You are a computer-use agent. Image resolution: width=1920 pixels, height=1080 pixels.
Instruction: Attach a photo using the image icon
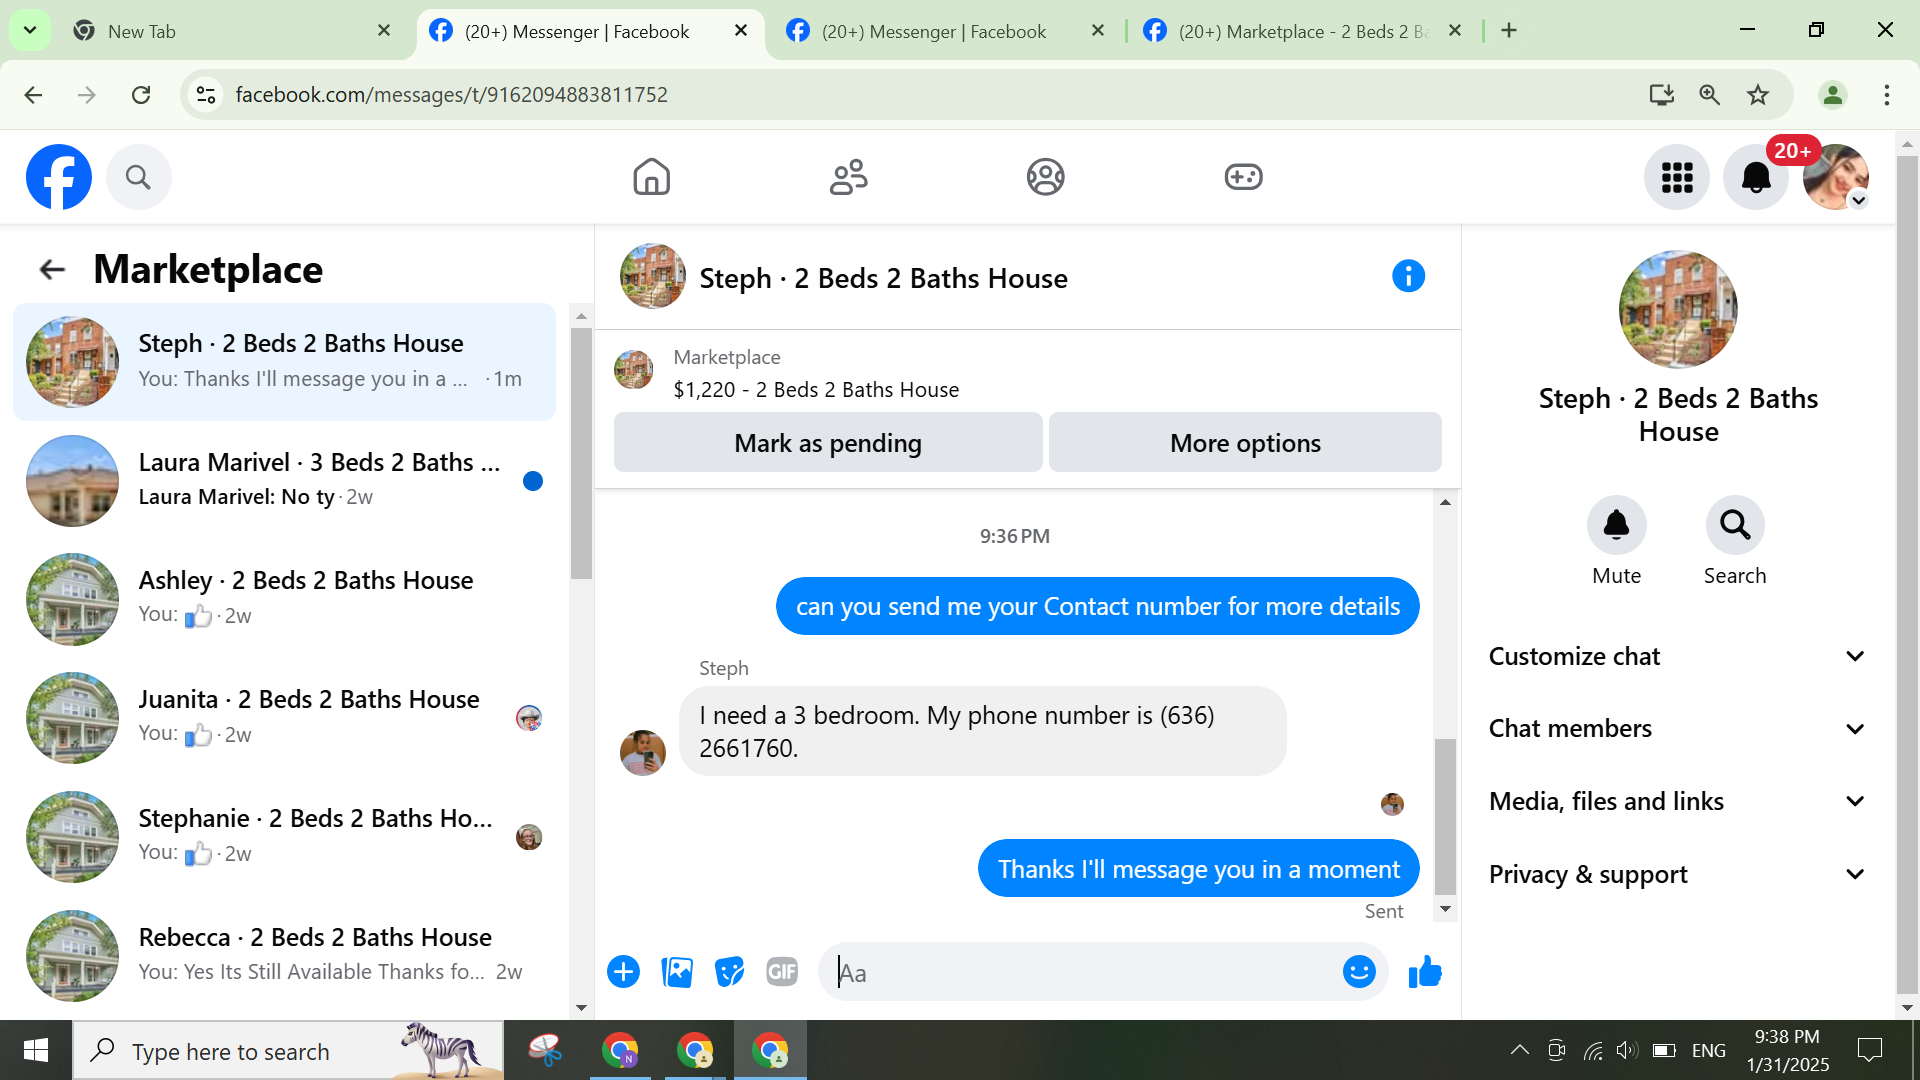[677, 971]
